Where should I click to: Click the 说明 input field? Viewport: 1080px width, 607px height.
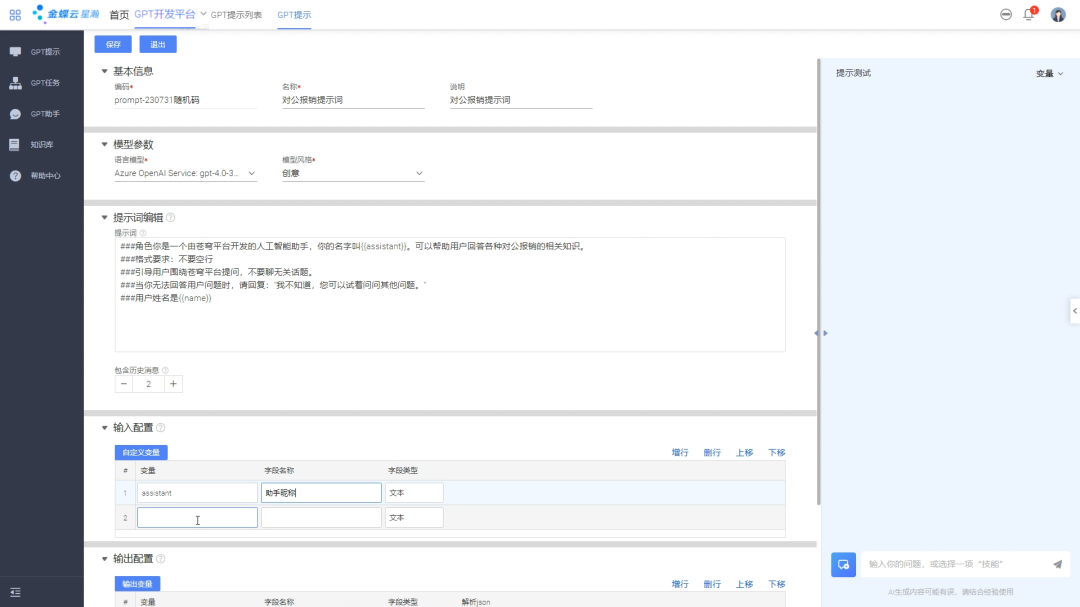(x=521, y=101)
